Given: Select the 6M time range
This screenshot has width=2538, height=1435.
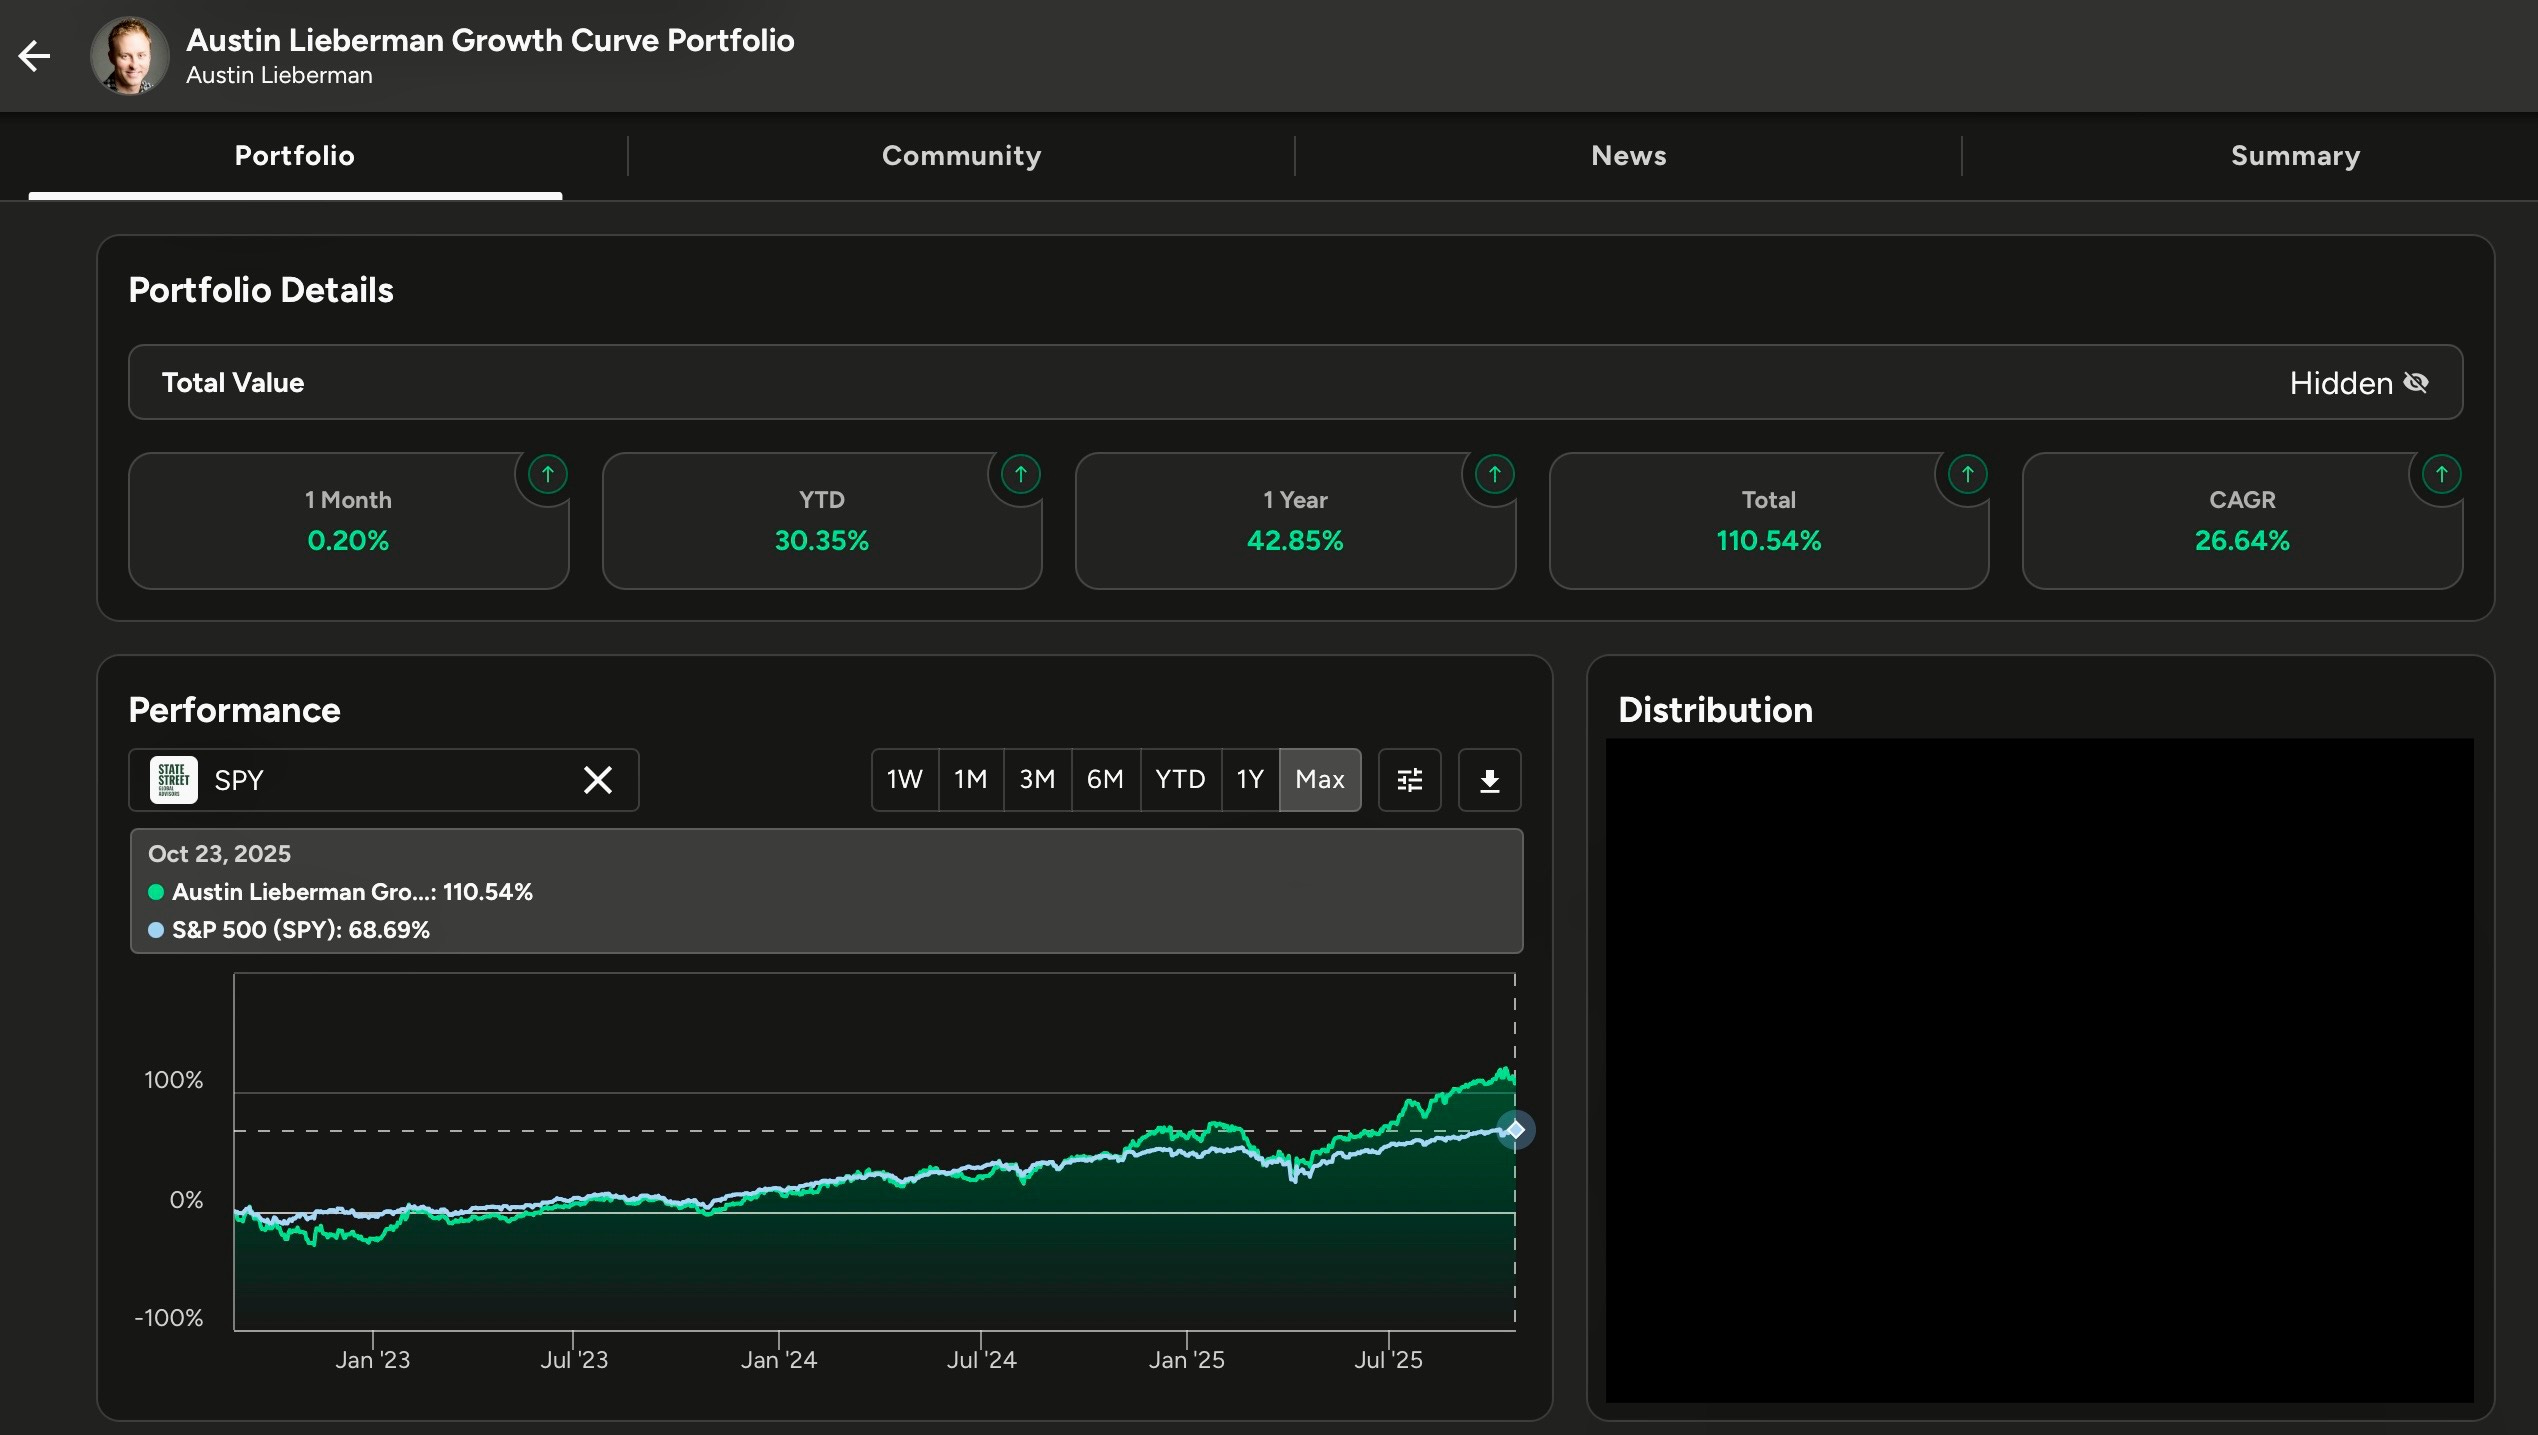Looking at the screenshot, I should [1105, 780].
